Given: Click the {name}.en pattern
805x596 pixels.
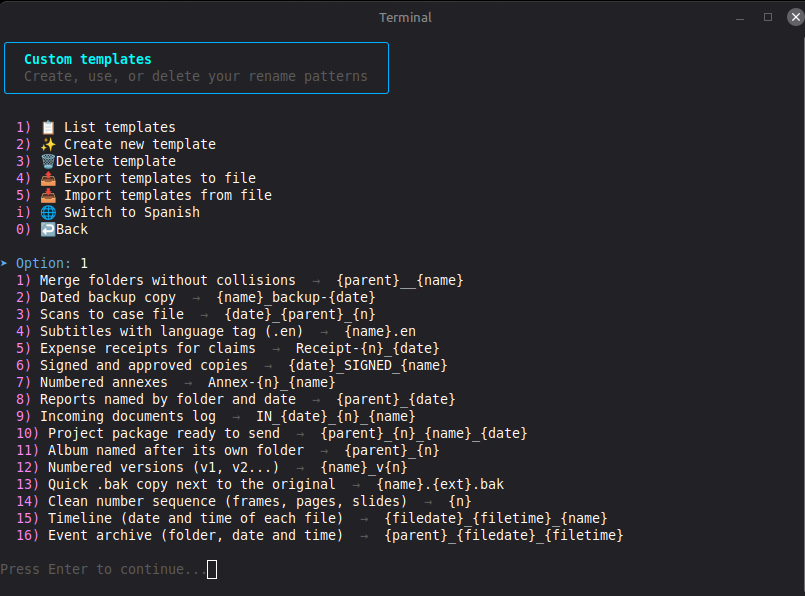Looking at the screenshot, I should (x=380, y=331).
